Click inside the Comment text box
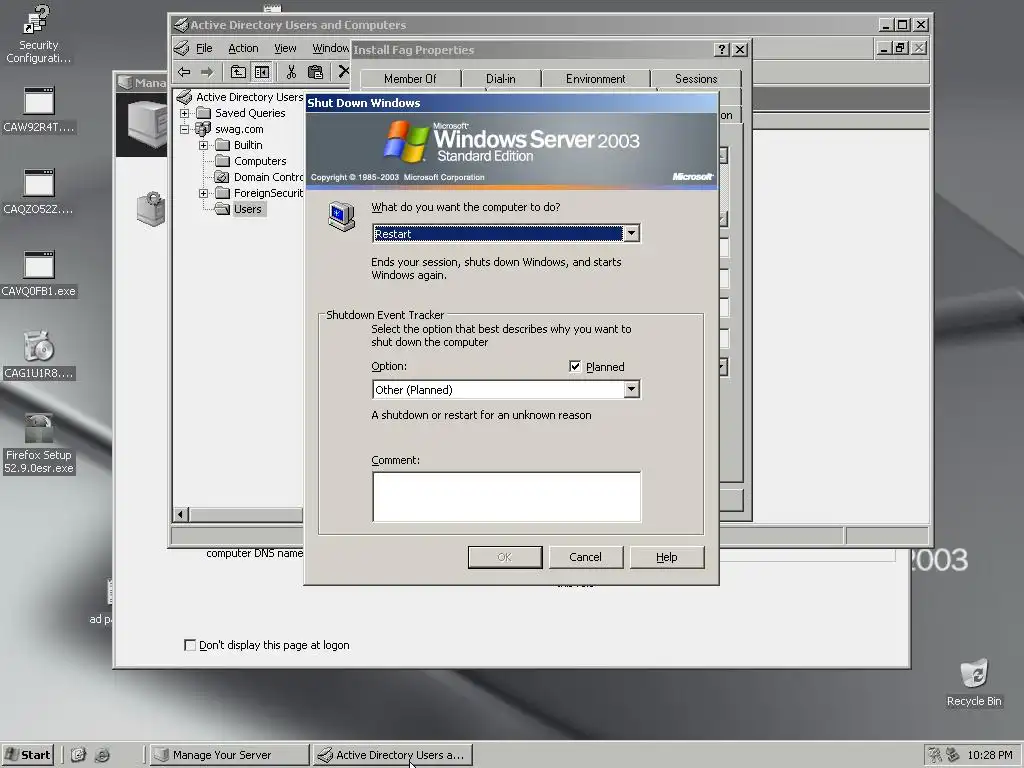This screenshot has height=768, width=1024. tap(507, 497)
